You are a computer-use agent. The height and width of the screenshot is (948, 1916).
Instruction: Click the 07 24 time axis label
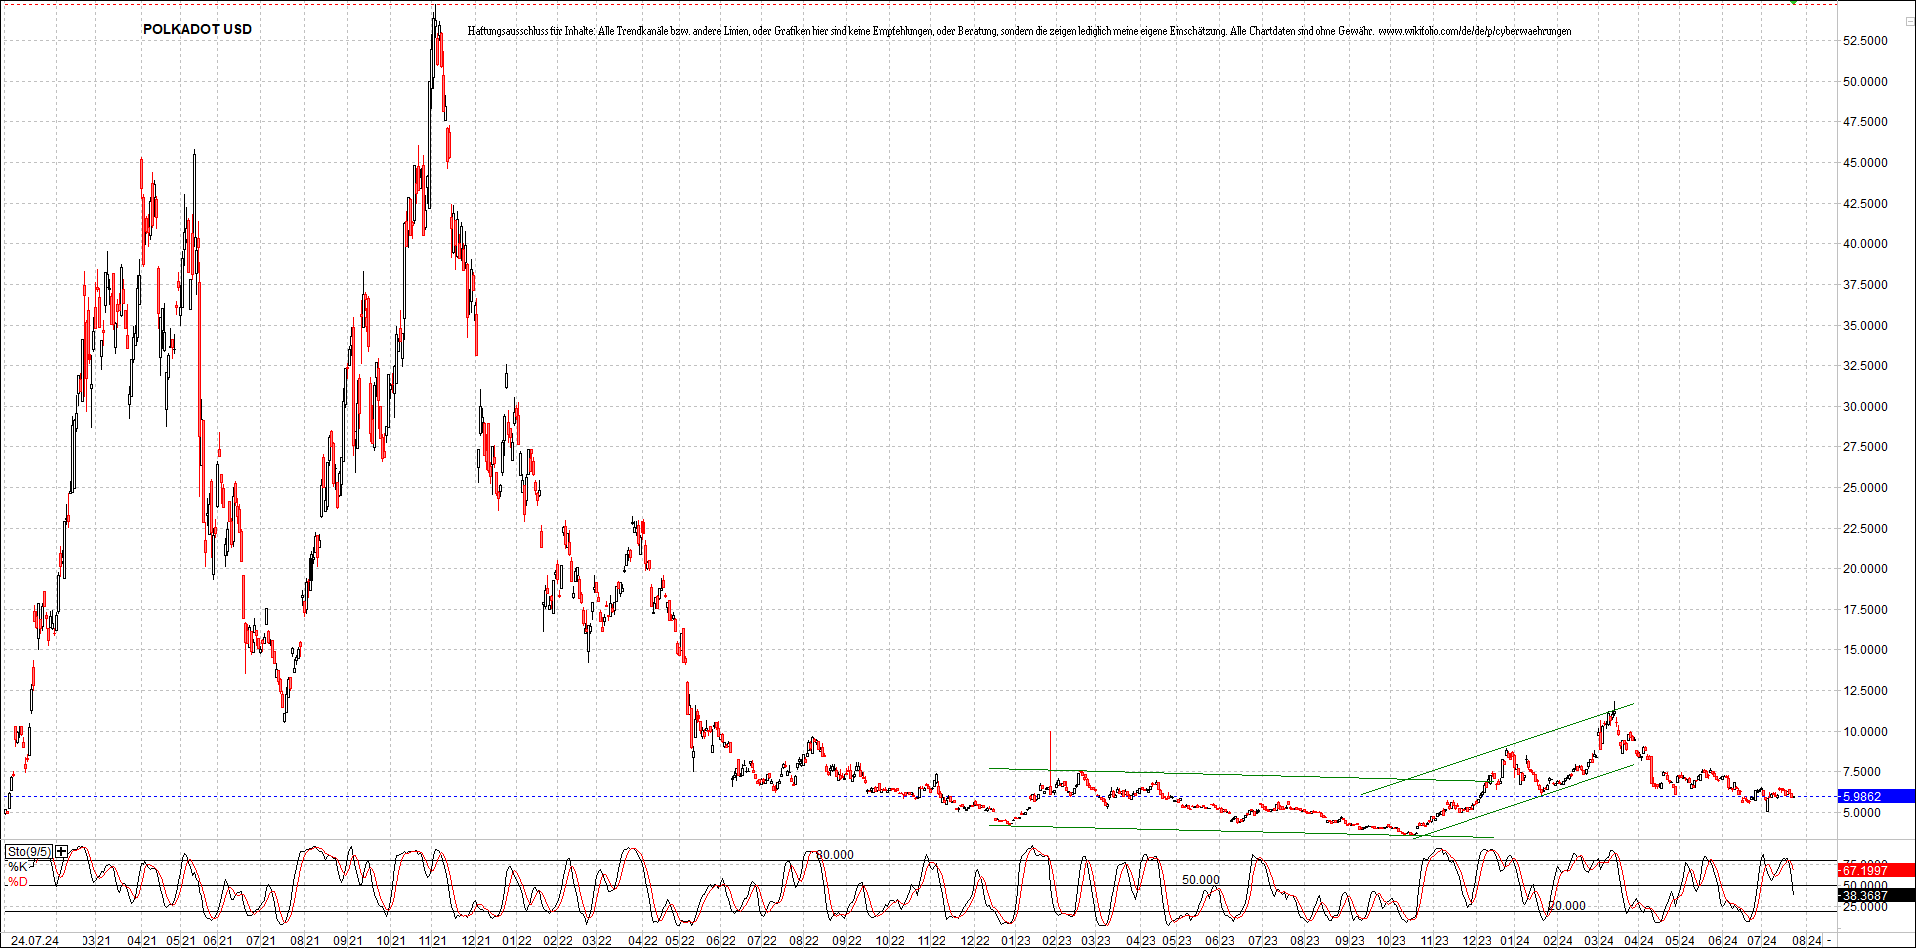click(x=1761, y=941)
